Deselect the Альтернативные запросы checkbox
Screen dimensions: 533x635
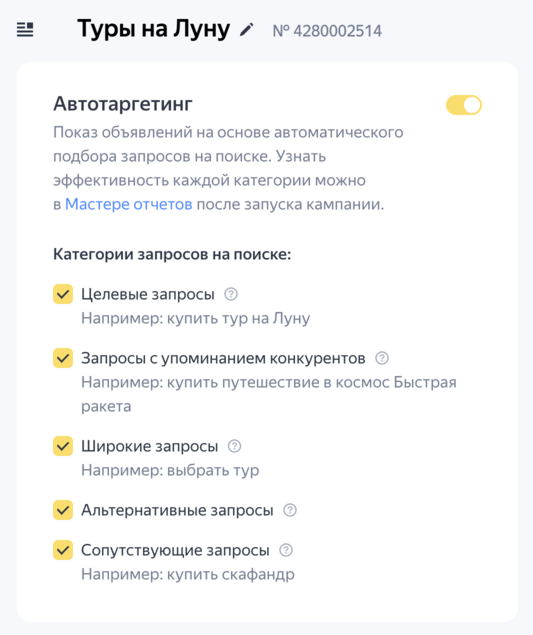(x=63, y=510)
